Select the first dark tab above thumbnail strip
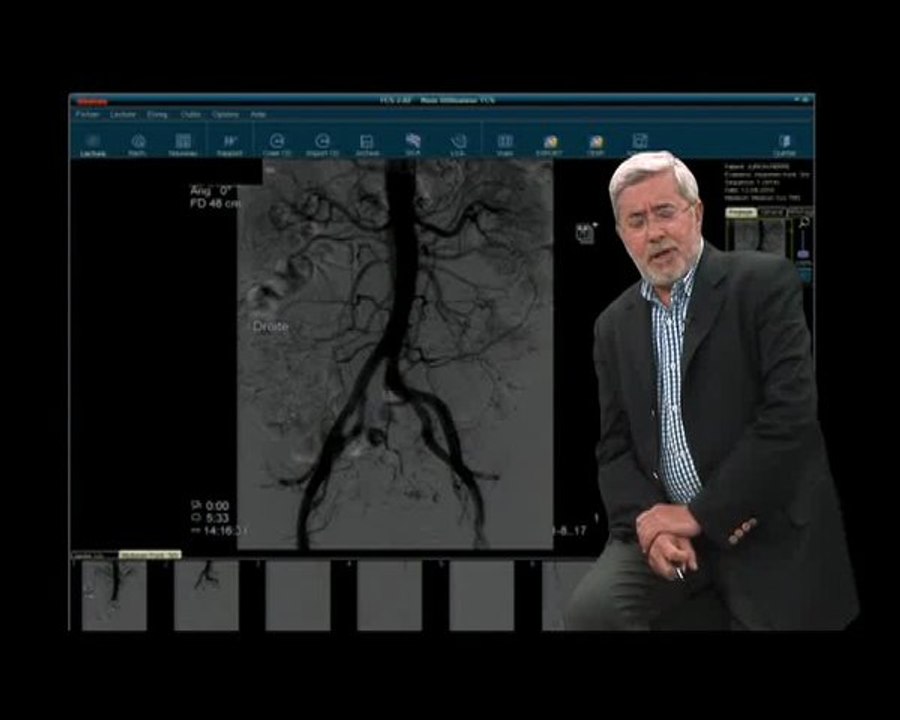Image resolution: width=900 pixels, height=720 pixels. (x=94, y=555)
